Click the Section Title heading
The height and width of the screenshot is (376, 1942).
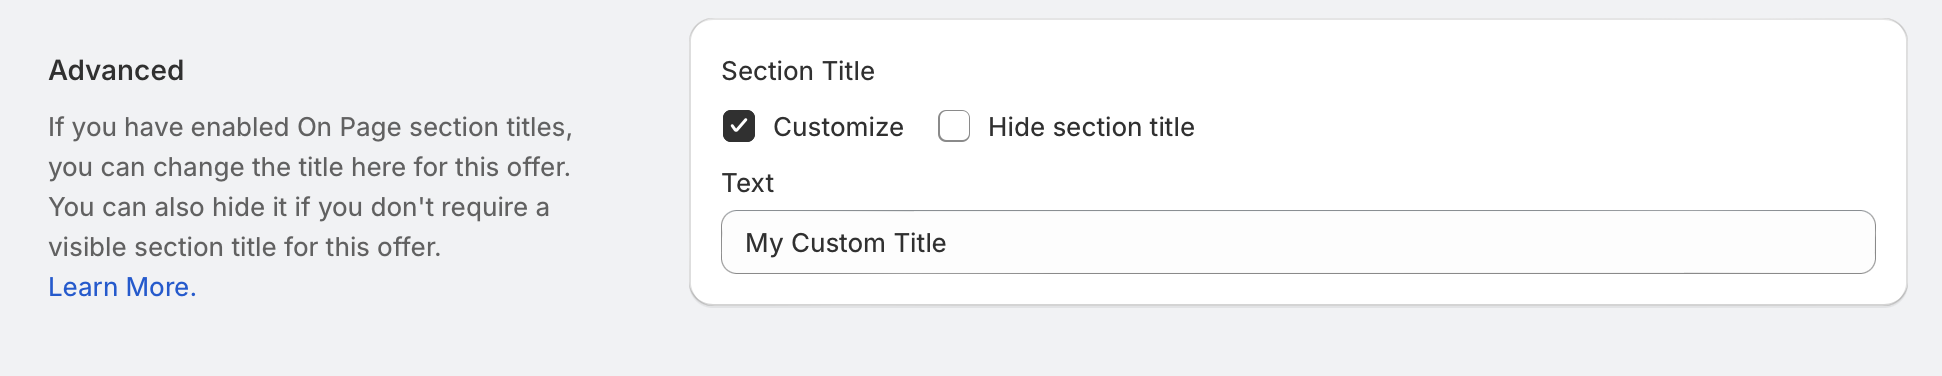(x=798, y=71)
